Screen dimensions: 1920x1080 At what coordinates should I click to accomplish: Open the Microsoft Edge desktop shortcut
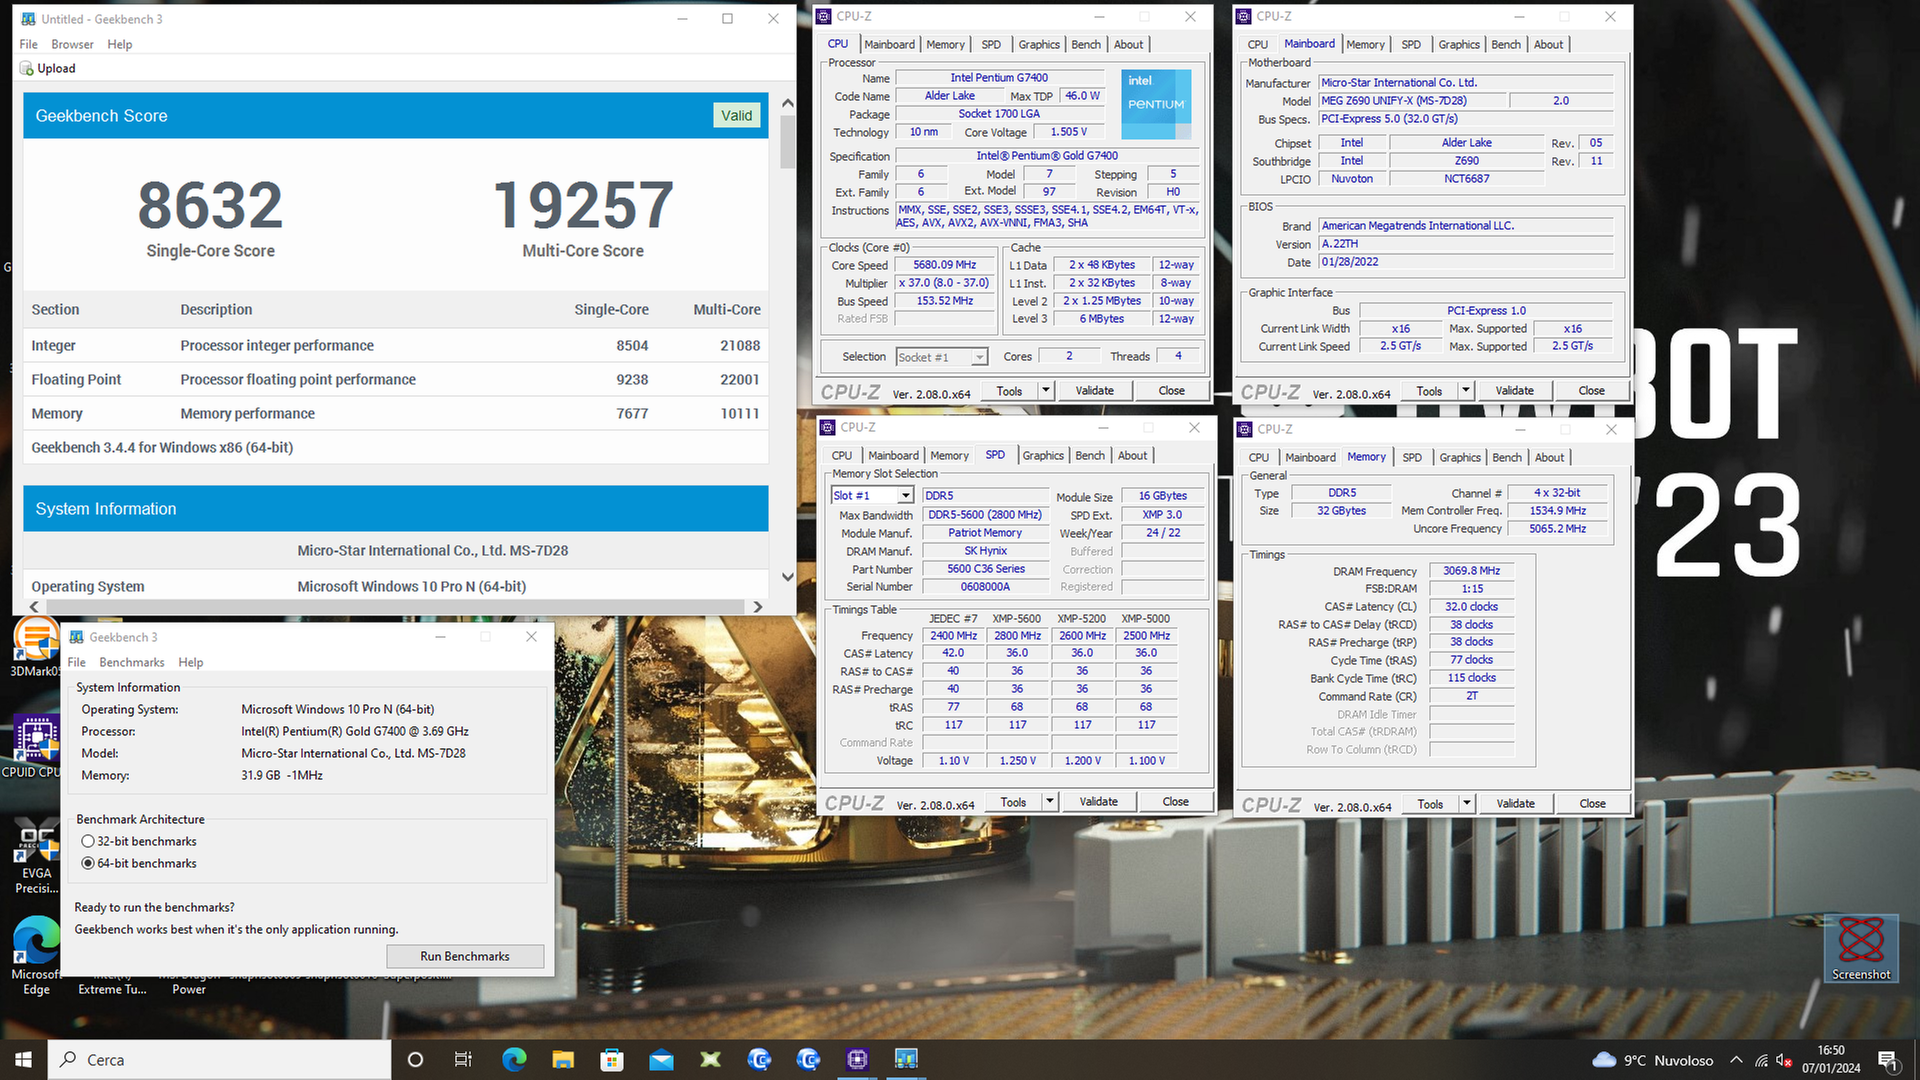point(36,956)
